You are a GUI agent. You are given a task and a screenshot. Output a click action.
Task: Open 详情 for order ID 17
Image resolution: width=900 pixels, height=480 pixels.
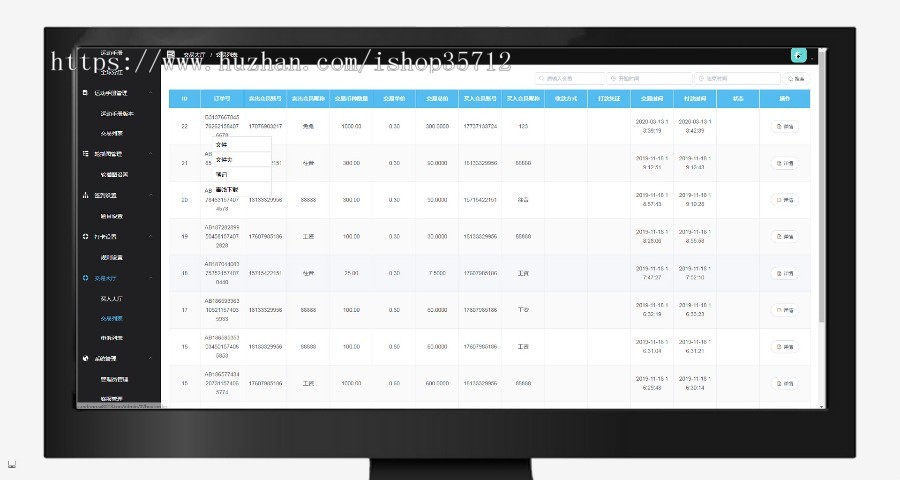[x=785, y=310]
